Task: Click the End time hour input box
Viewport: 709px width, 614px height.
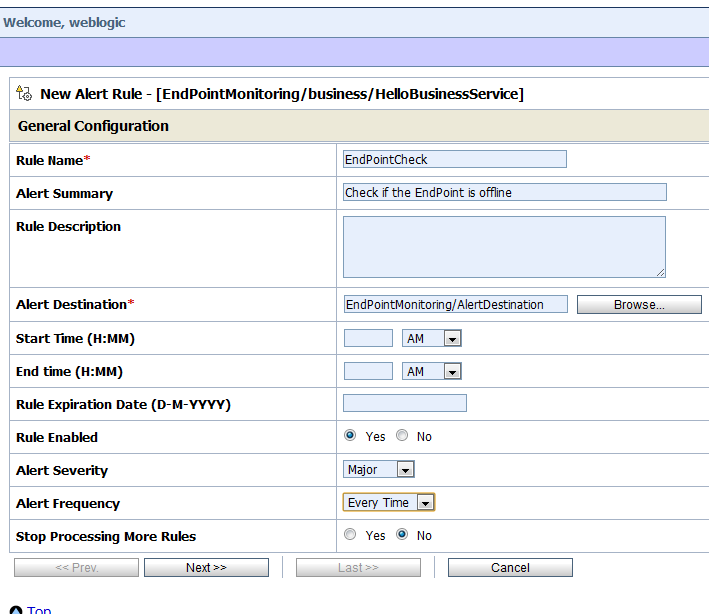Action: (368, 371)
